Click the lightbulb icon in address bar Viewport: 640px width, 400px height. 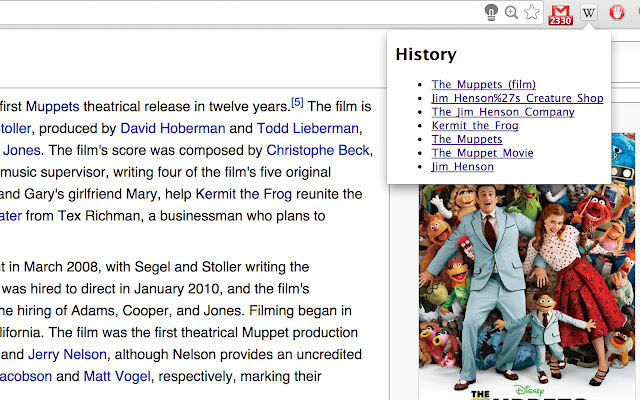click(x=491, y=13)
